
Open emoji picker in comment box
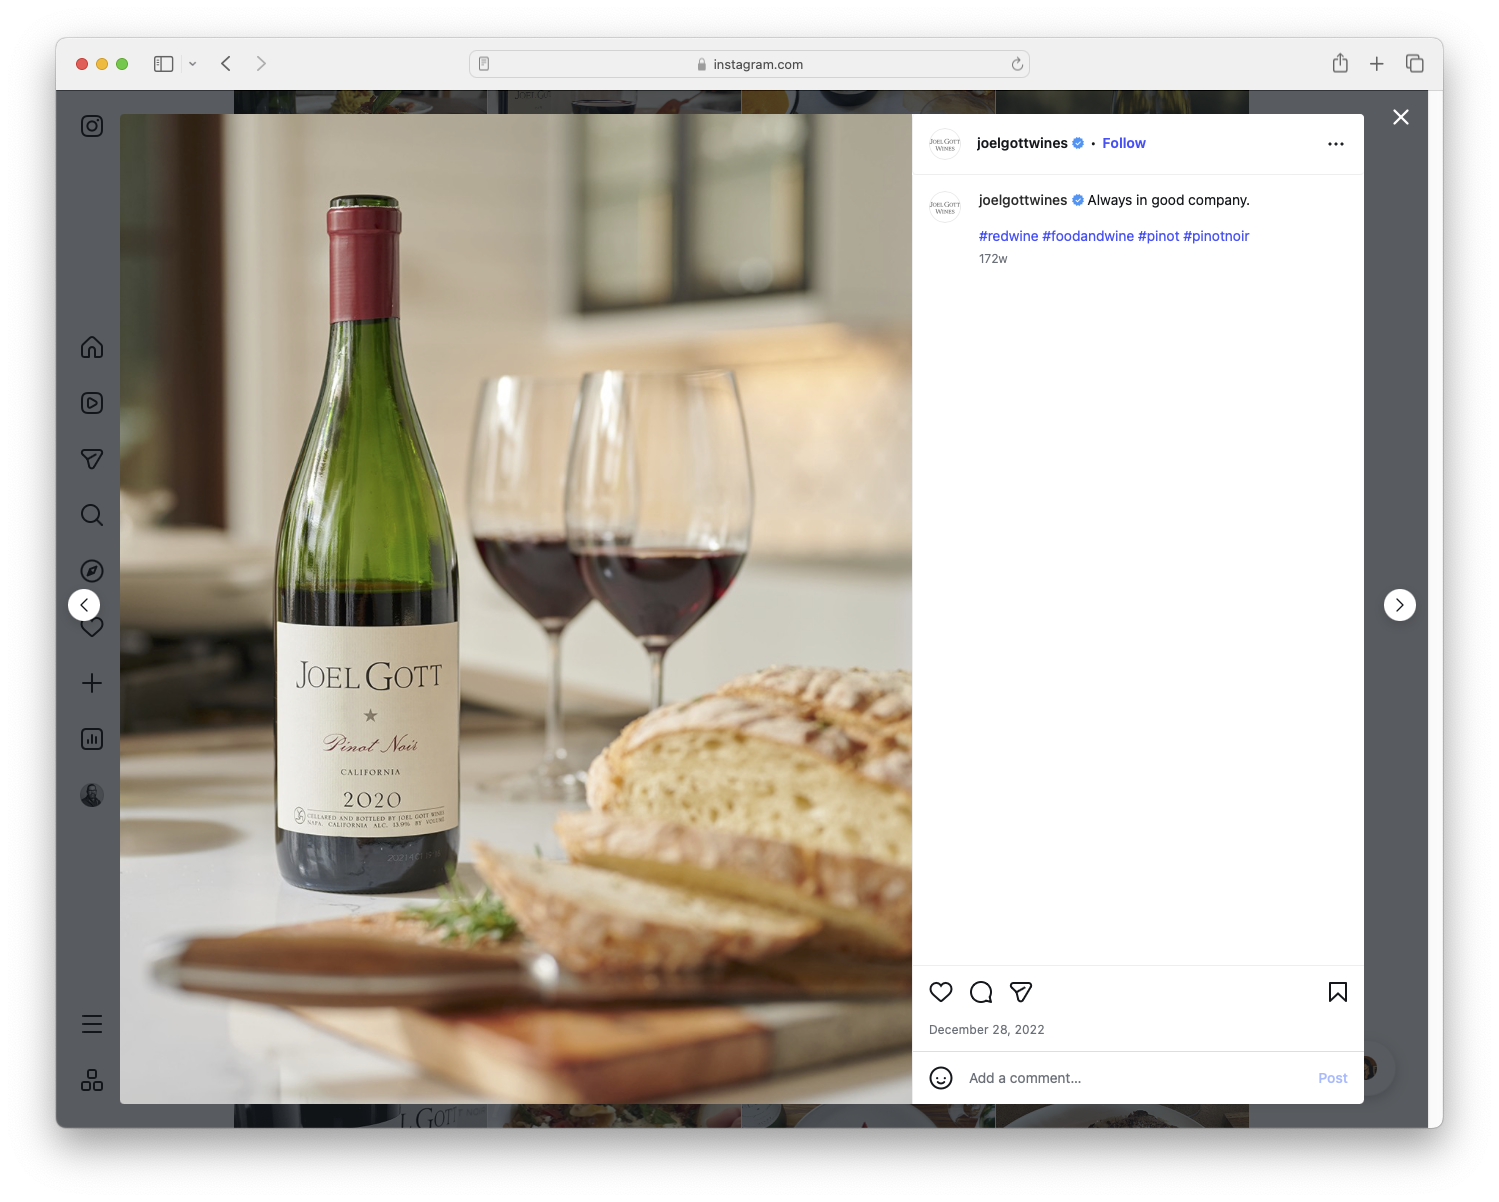[941, 1078]
